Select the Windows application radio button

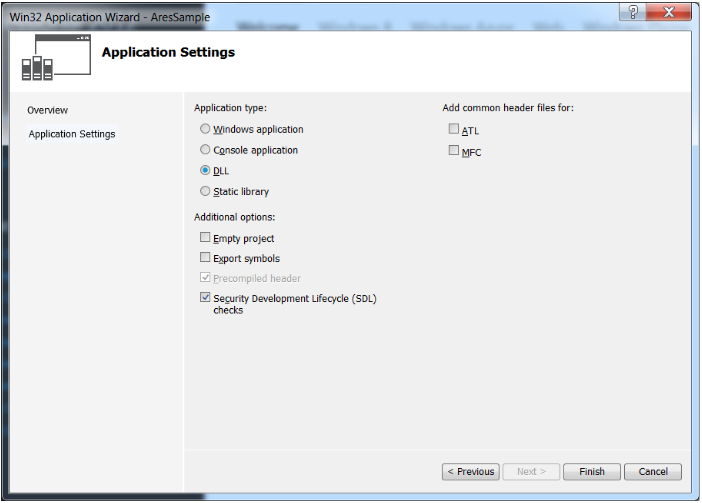tap(205, 129)
